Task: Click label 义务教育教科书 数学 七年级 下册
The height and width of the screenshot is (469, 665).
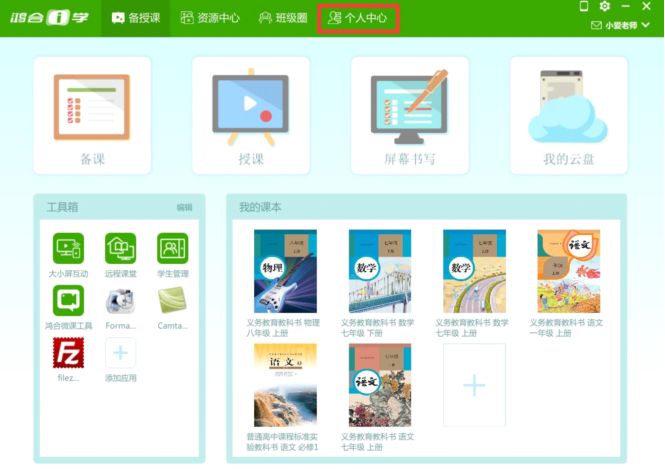Action: (377, 328)
